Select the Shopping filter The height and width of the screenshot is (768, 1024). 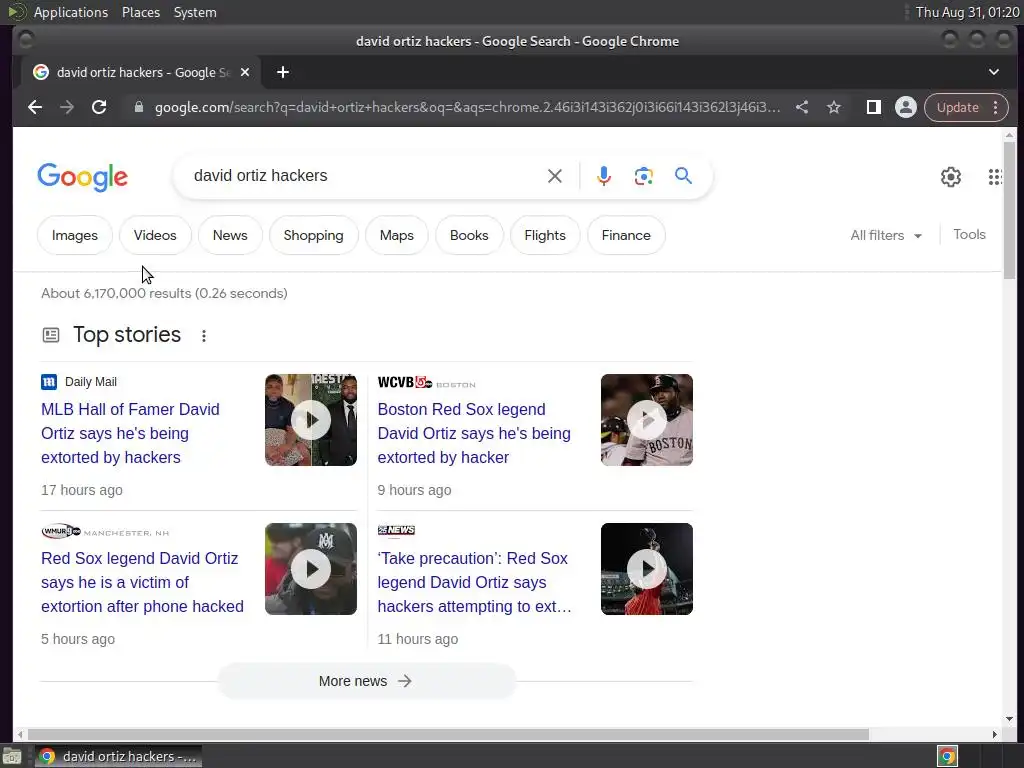313,235
